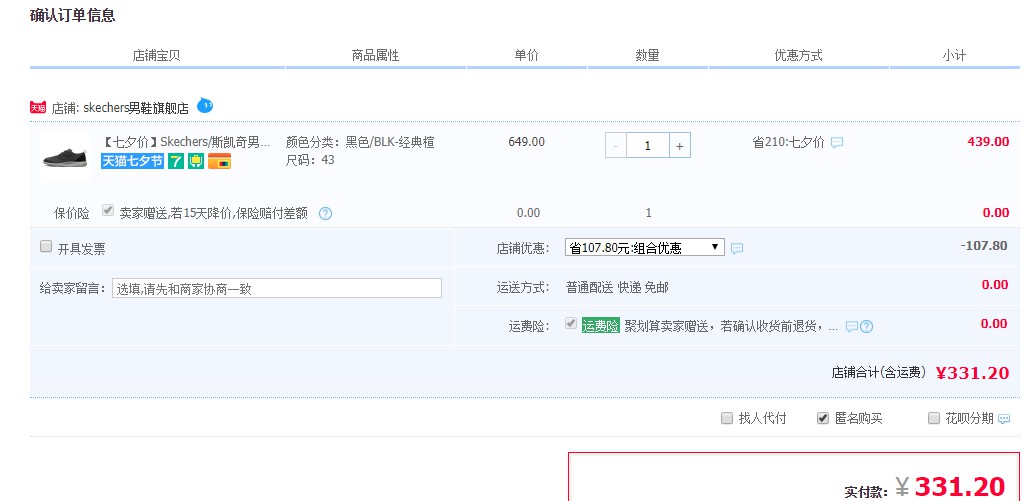
Task: Increase quantity with the plus button
Action: [680, 146]
